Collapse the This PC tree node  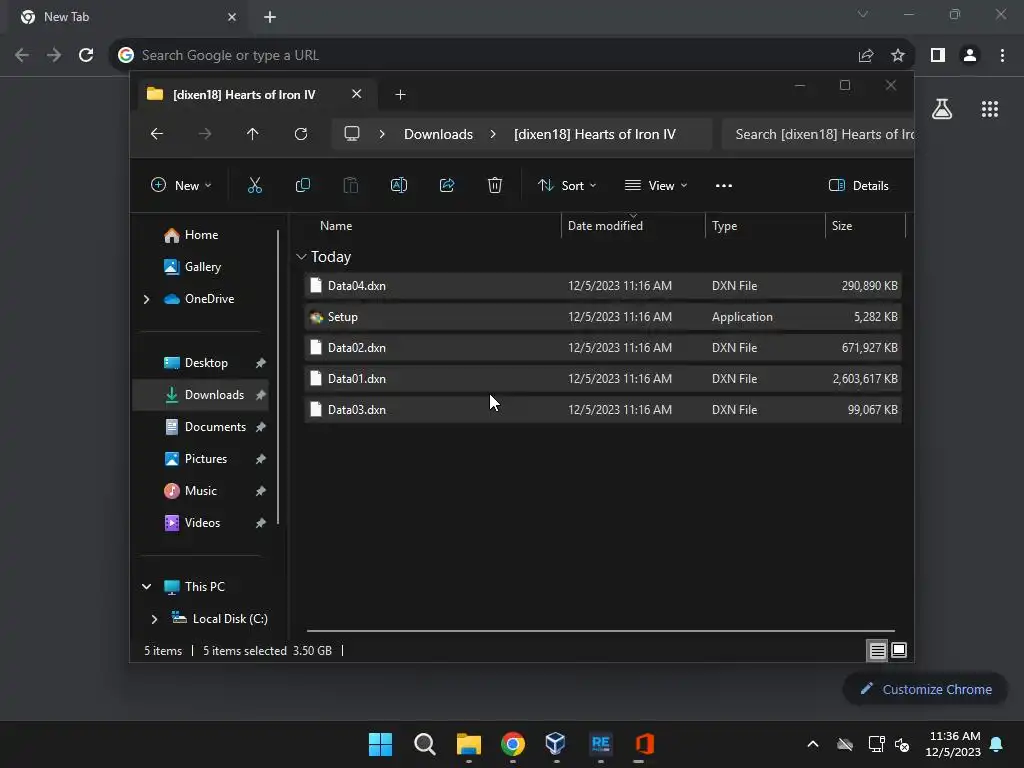[146, 586]
